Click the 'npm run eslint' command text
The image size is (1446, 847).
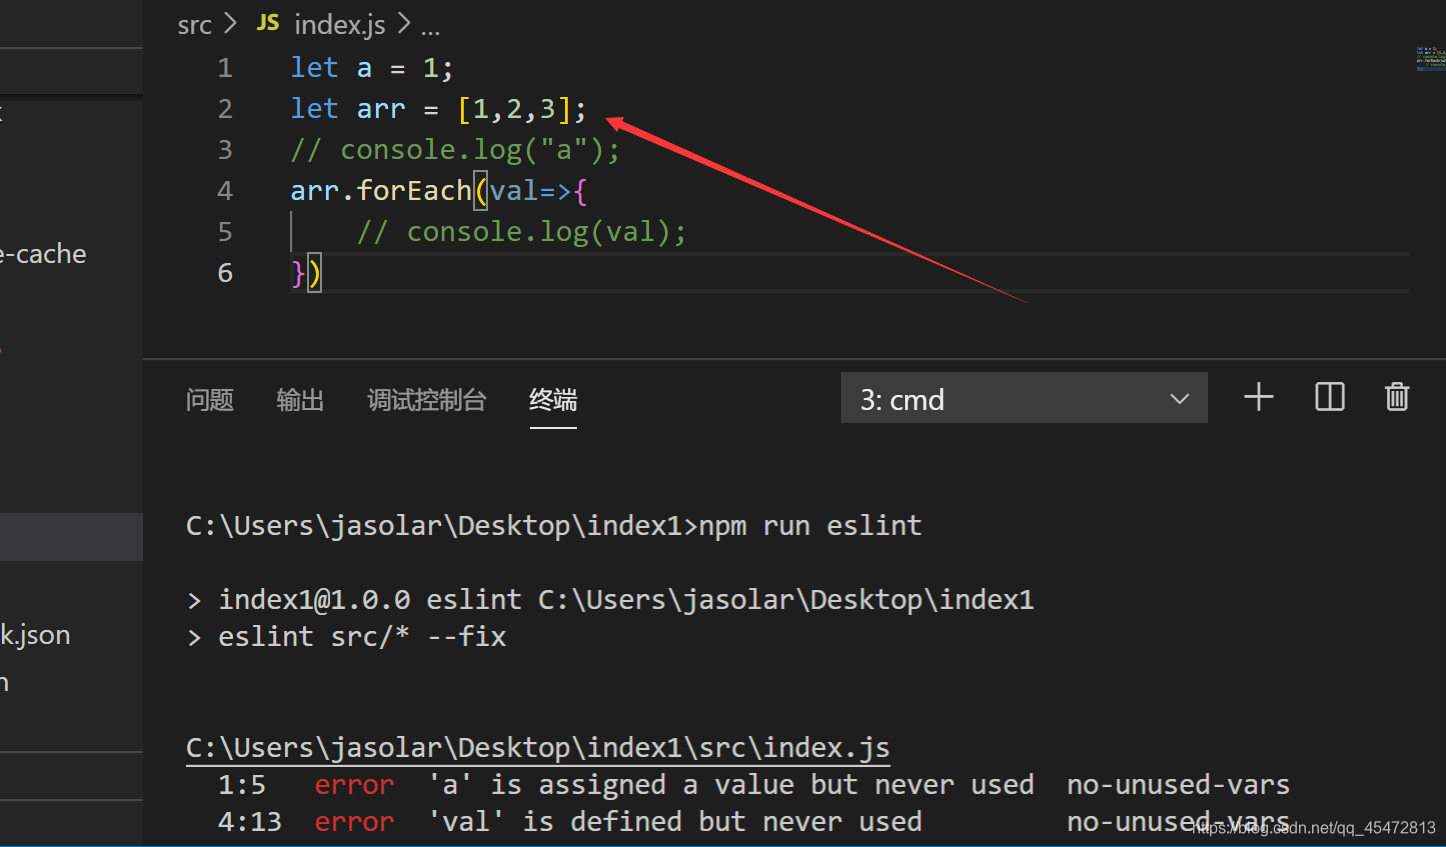pos(810,526)
